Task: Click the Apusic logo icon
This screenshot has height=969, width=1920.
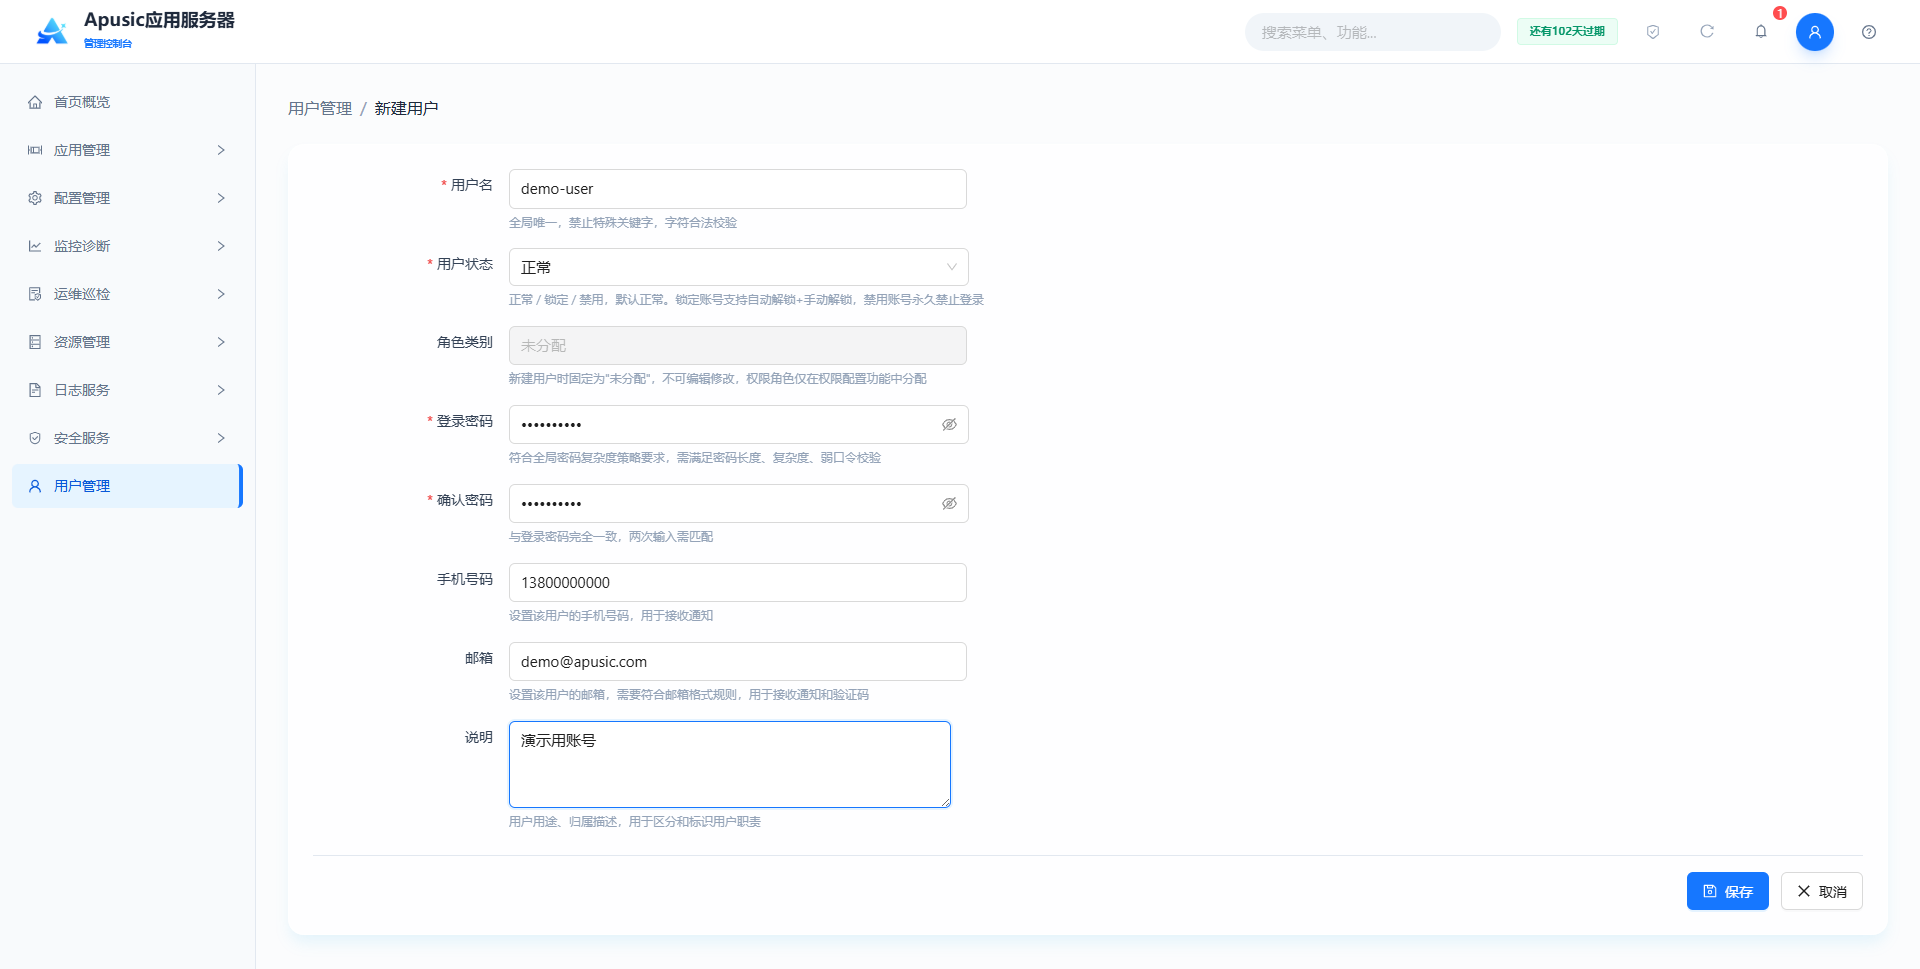Action: [52, 31]
